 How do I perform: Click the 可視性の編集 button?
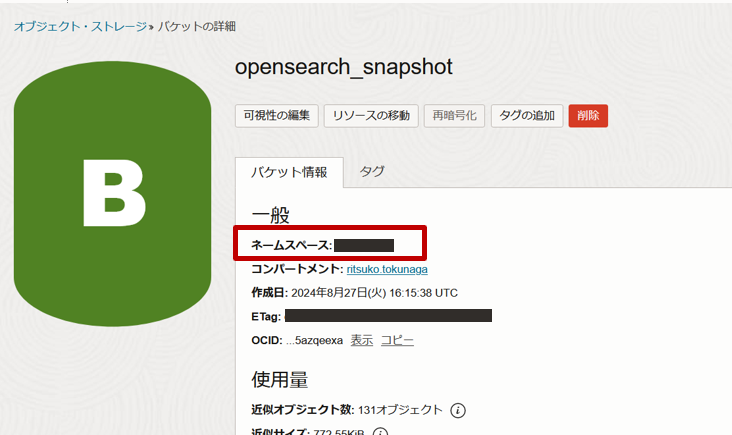click(x=277, y=115)
